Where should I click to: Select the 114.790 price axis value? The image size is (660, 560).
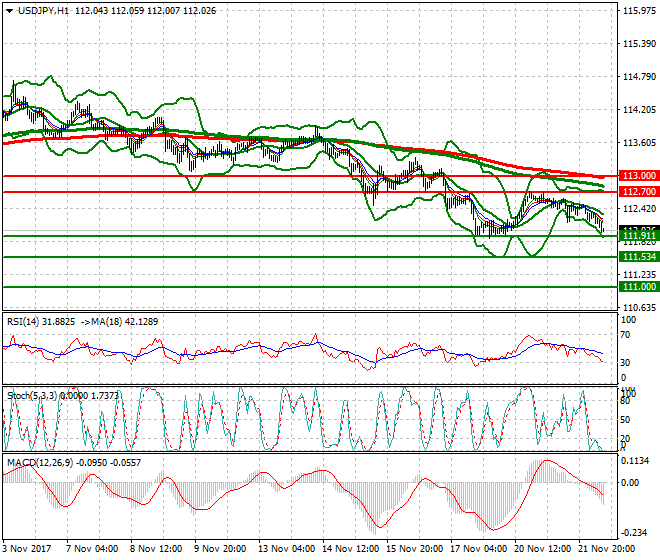[x=639, y=77]
